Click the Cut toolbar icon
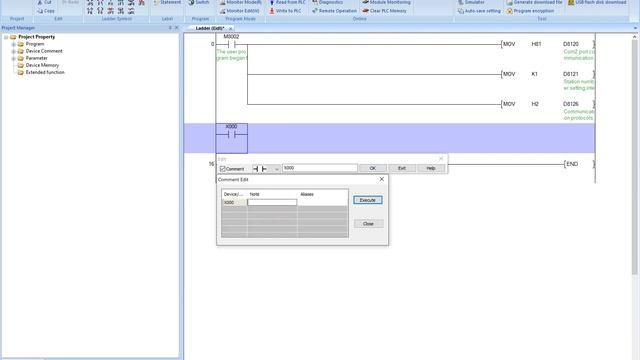This screenshot has width=640, height=360. click(44, 2)
